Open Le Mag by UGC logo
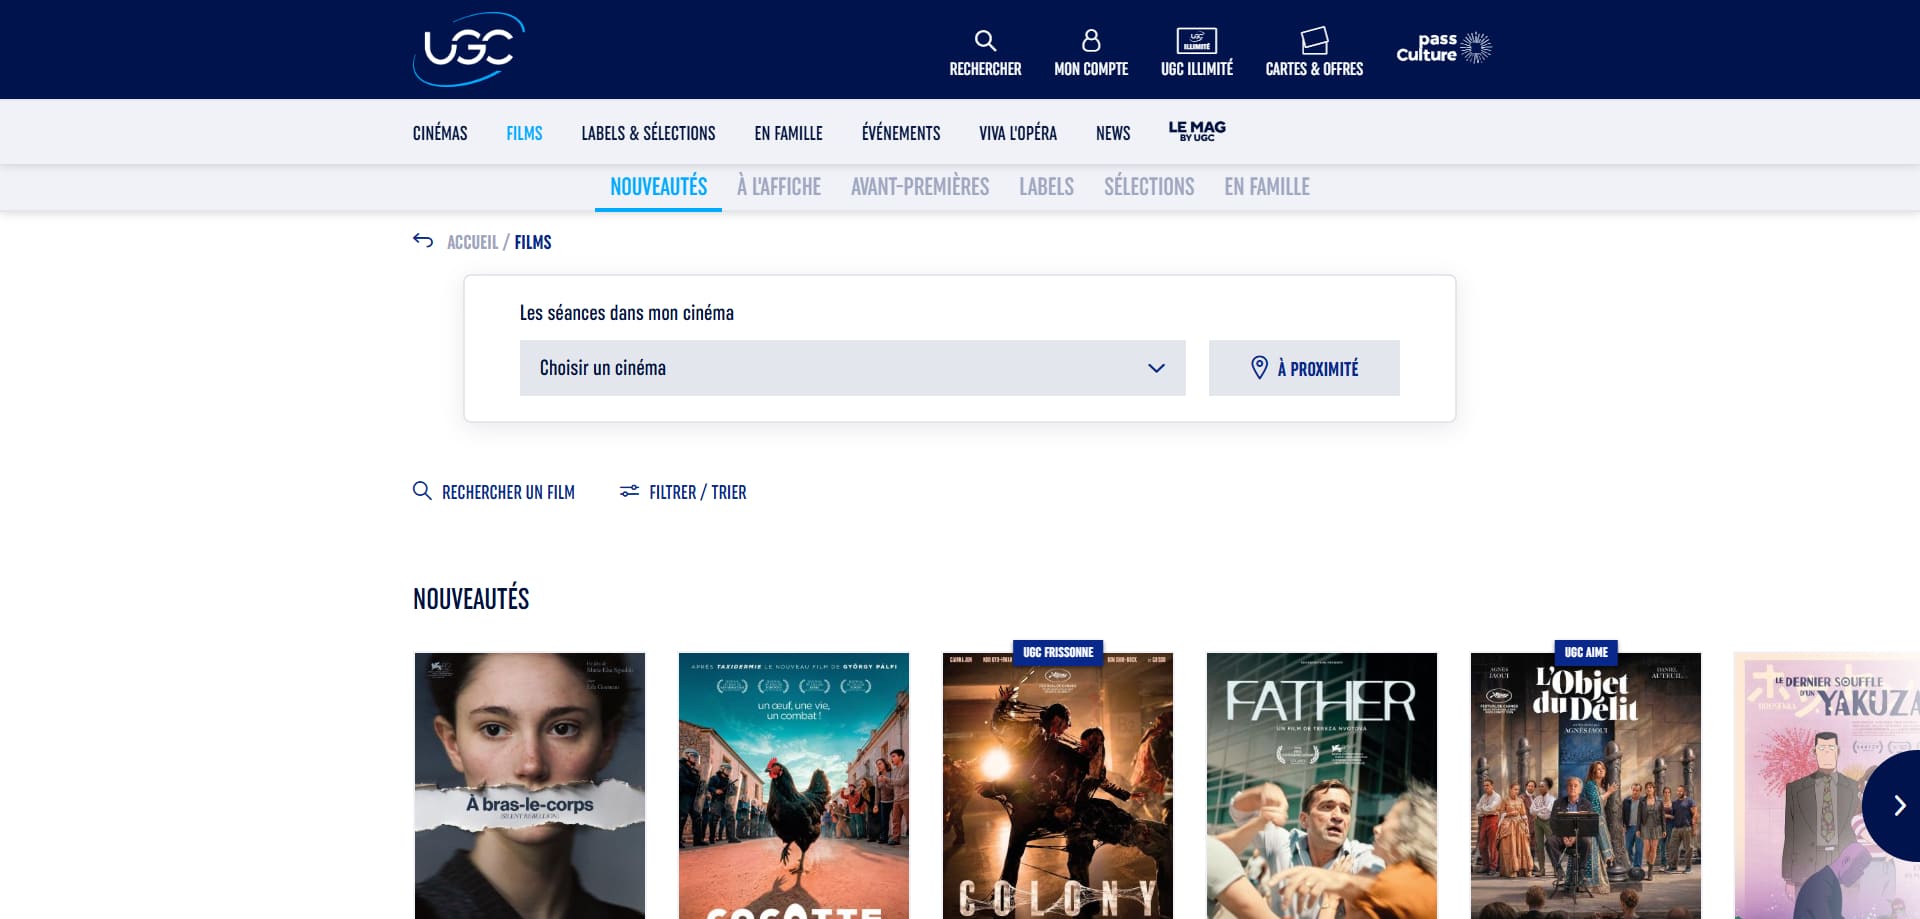Viewport: 1920px width, 919px height. pos(1197,131)
